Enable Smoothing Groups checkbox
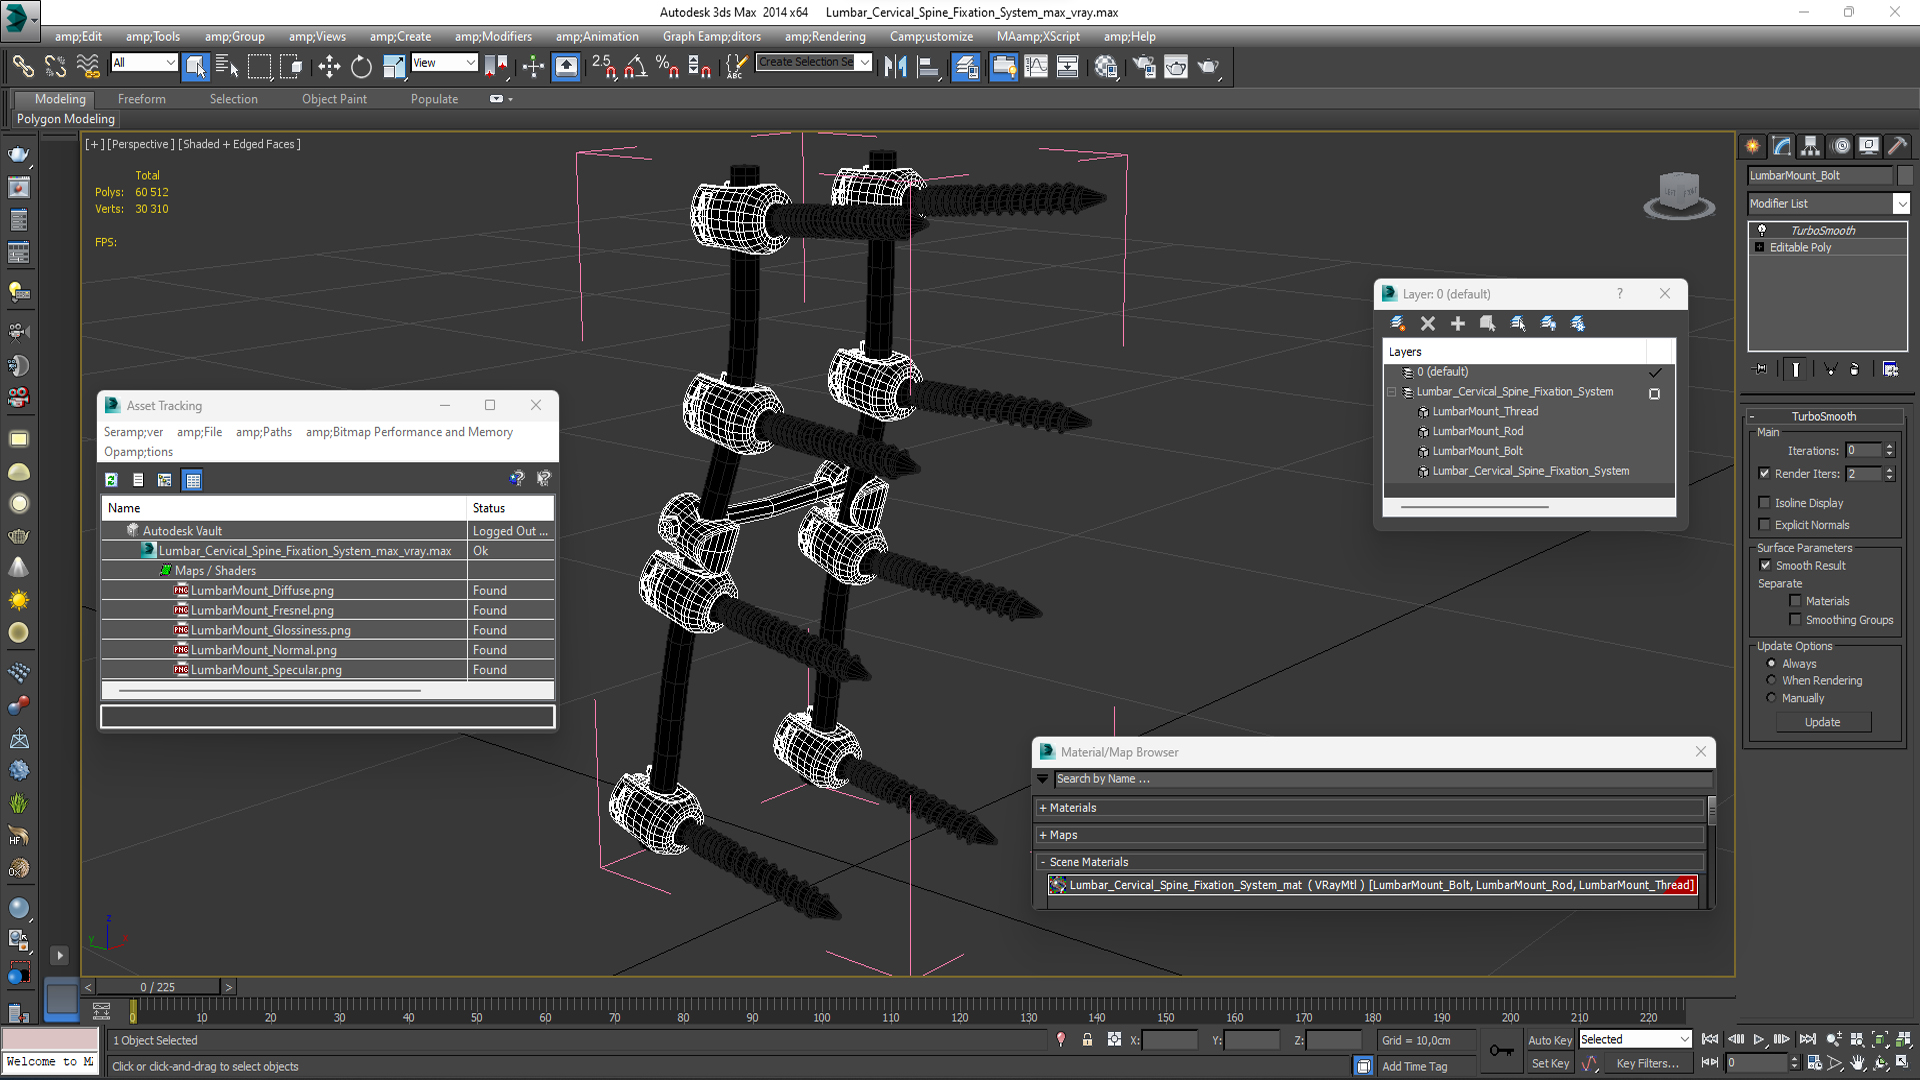Viewport: 1920px width, 1080px height. coord(1795,620)
